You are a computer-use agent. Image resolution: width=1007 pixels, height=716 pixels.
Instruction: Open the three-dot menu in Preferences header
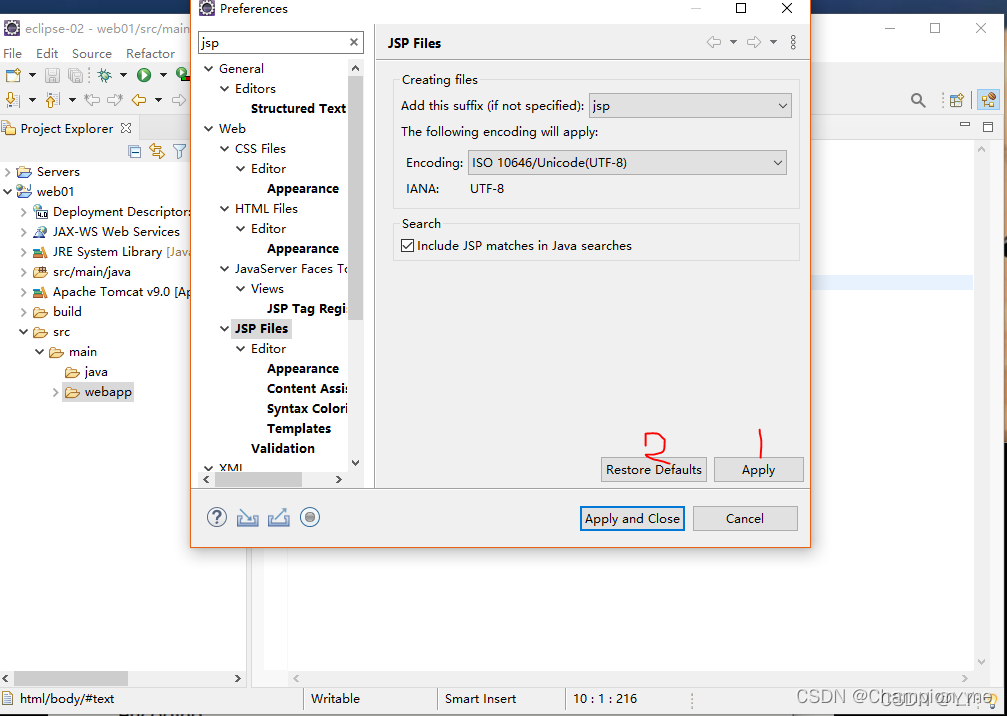coord(793,42)
